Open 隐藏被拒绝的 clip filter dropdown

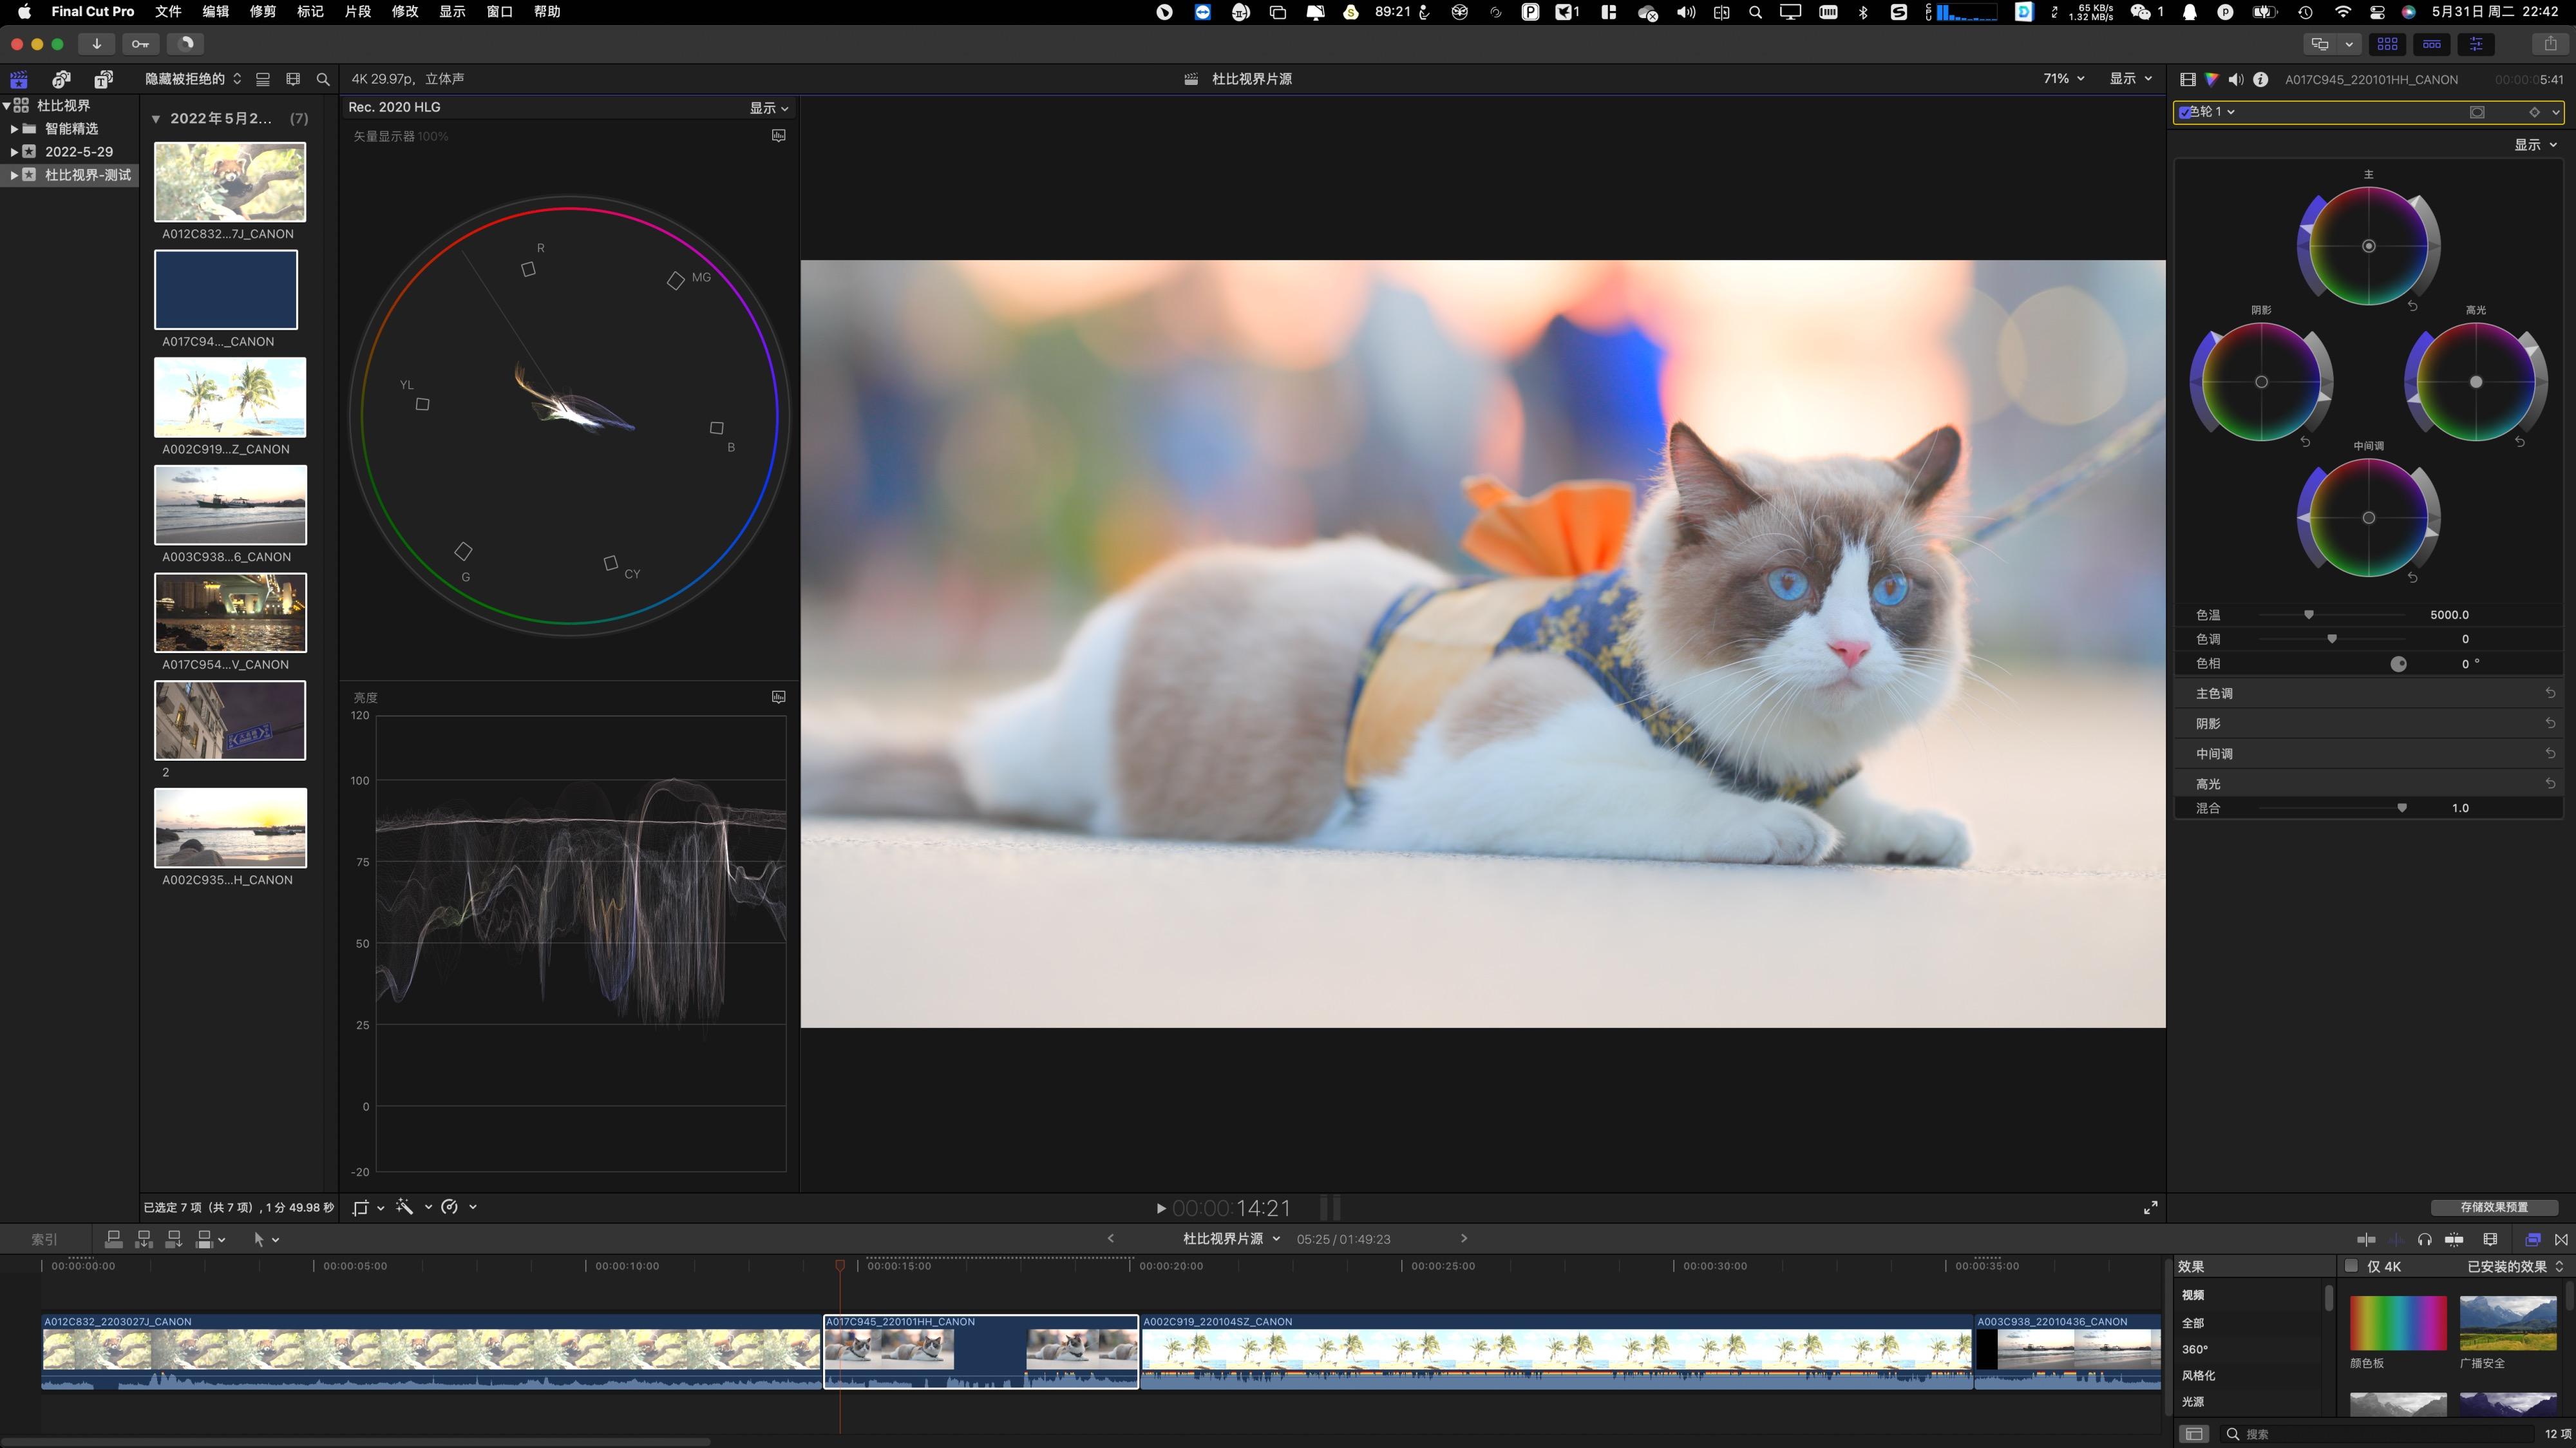coord(192,79)
